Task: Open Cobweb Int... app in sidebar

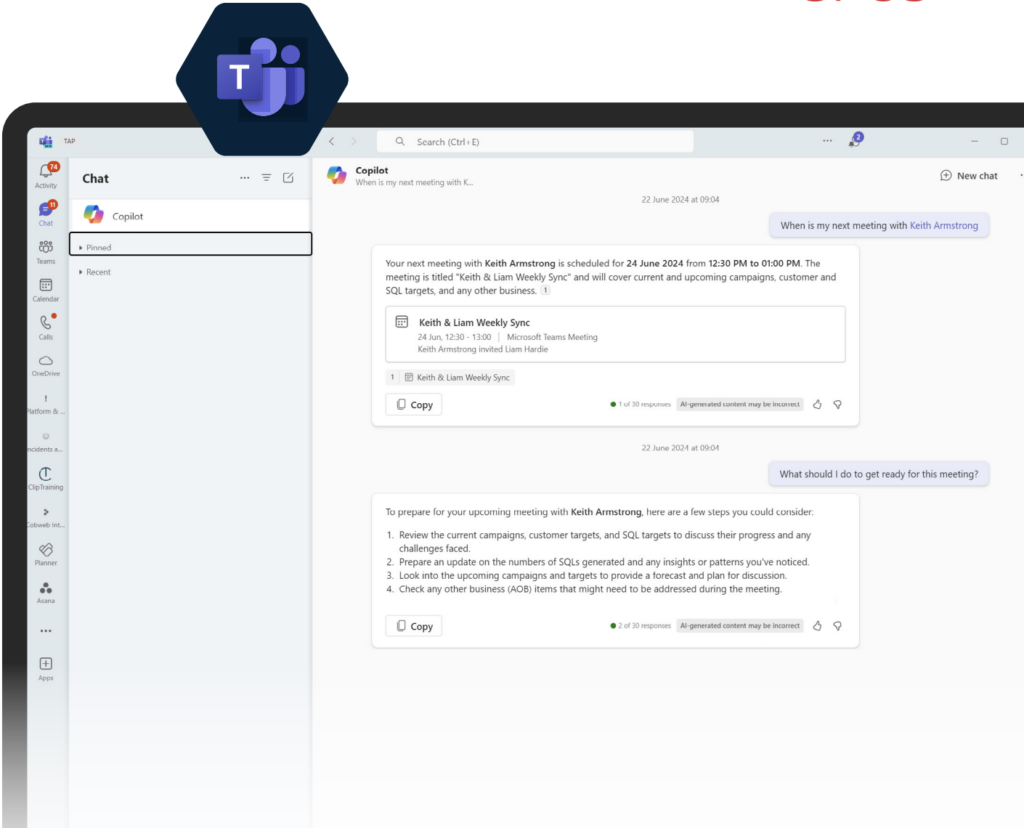Action: coord(46,517)
